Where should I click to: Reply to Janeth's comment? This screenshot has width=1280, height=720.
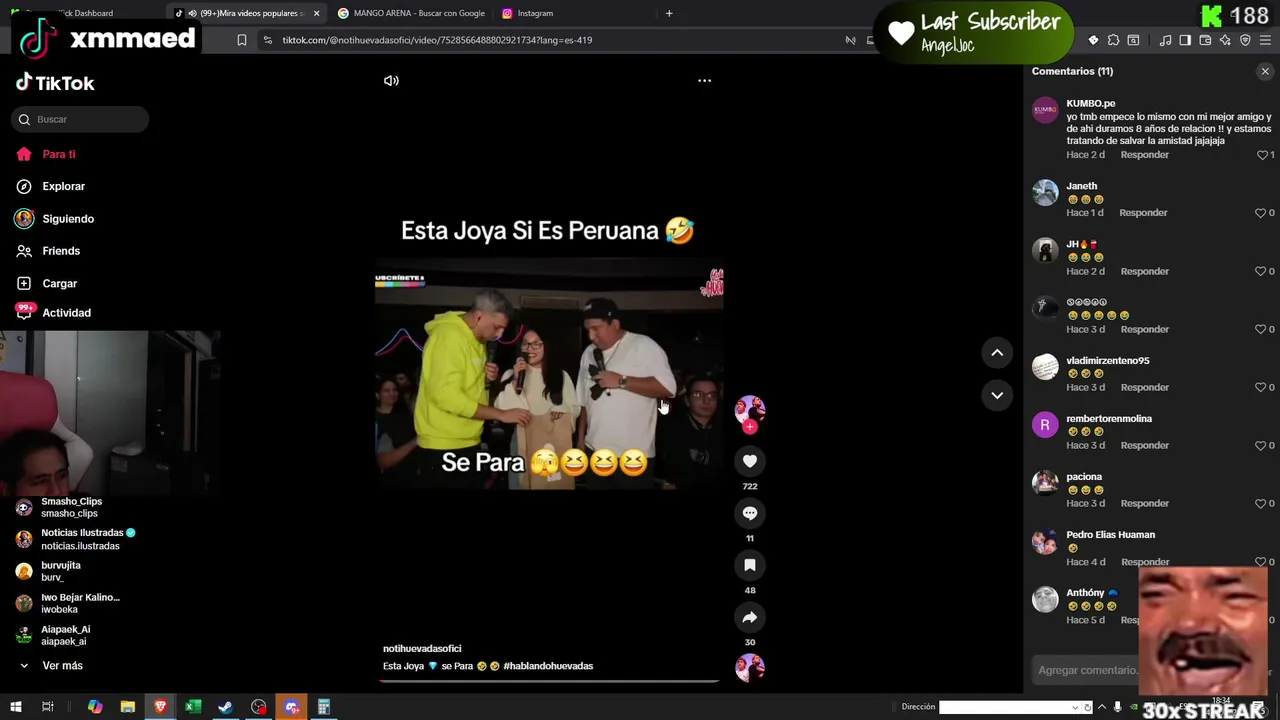[1143, 213]
